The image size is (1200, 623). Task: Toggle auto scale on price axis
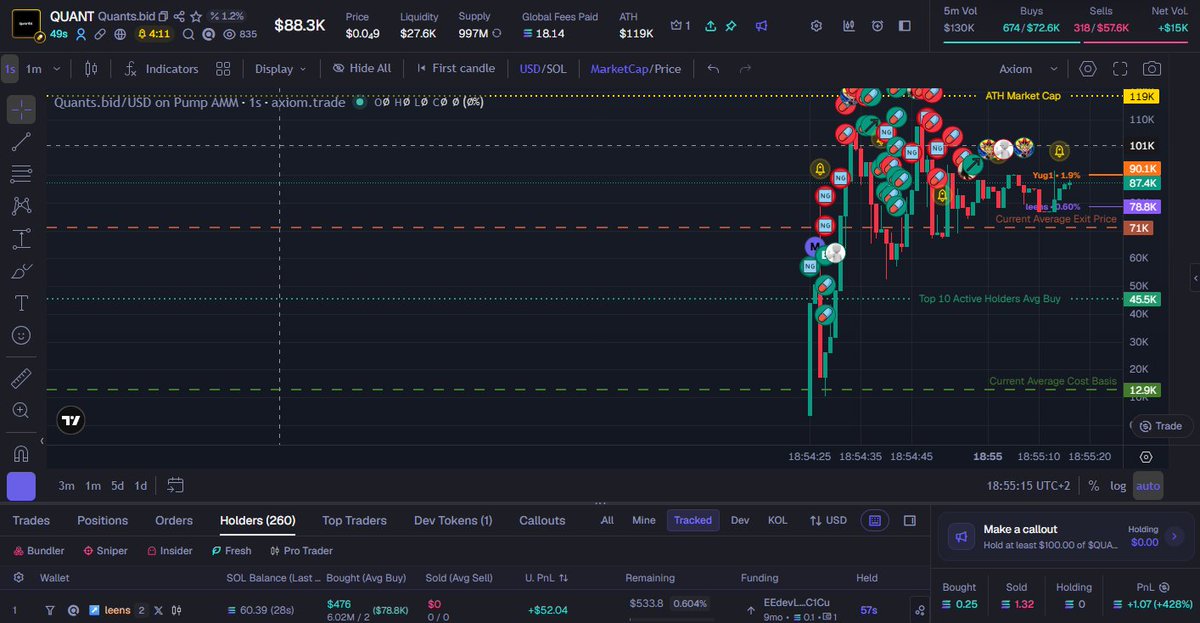coord(1148,486)
